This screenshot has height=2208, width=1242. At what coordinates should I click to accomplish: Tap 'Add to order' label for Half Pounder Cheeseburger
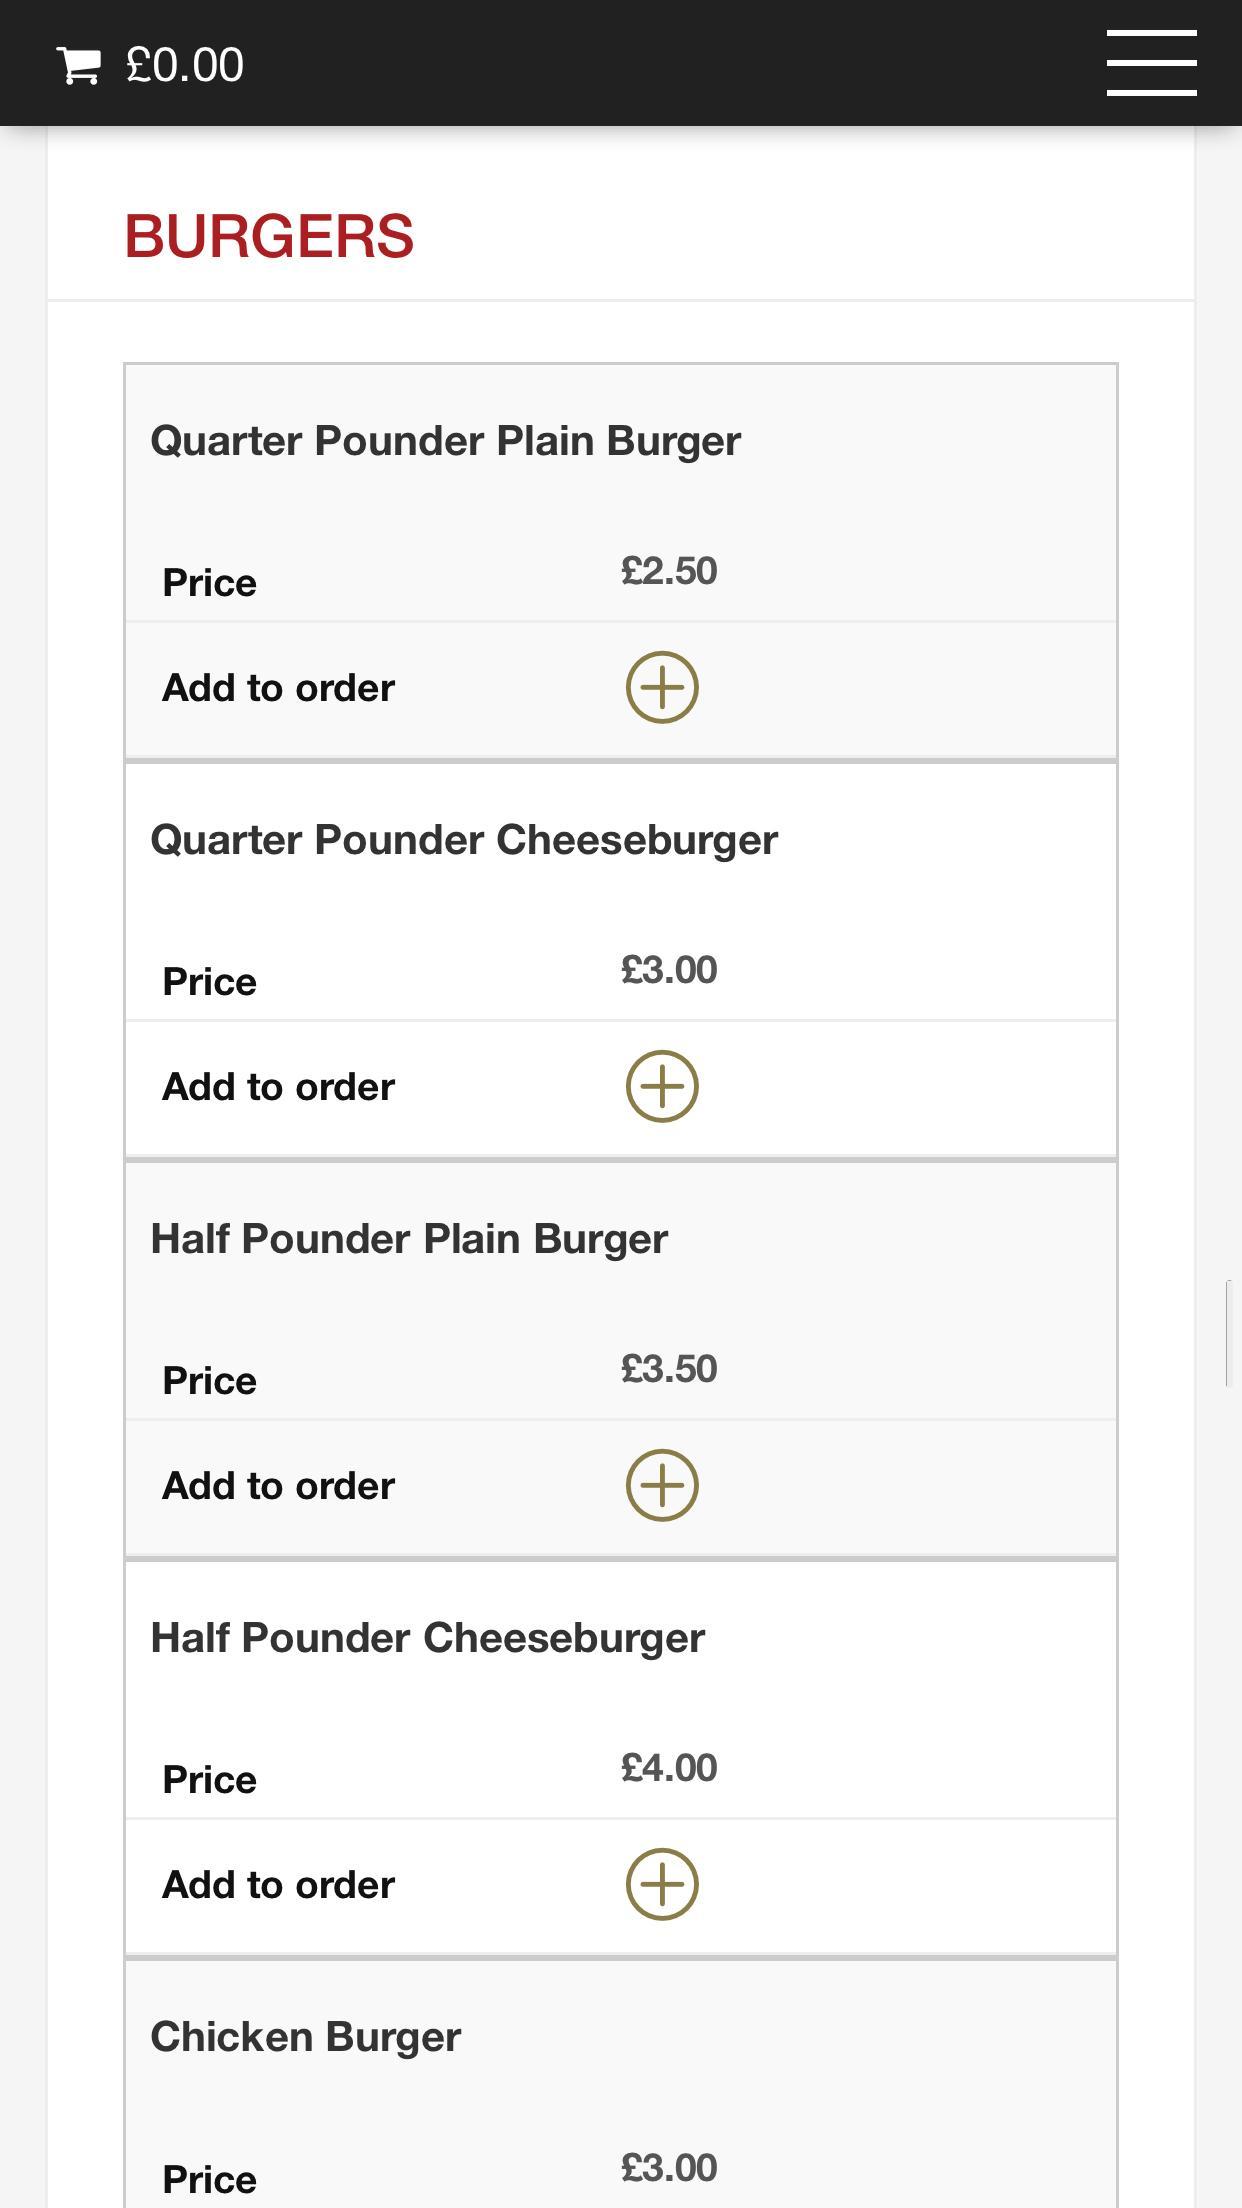[x=279, y=1885]
